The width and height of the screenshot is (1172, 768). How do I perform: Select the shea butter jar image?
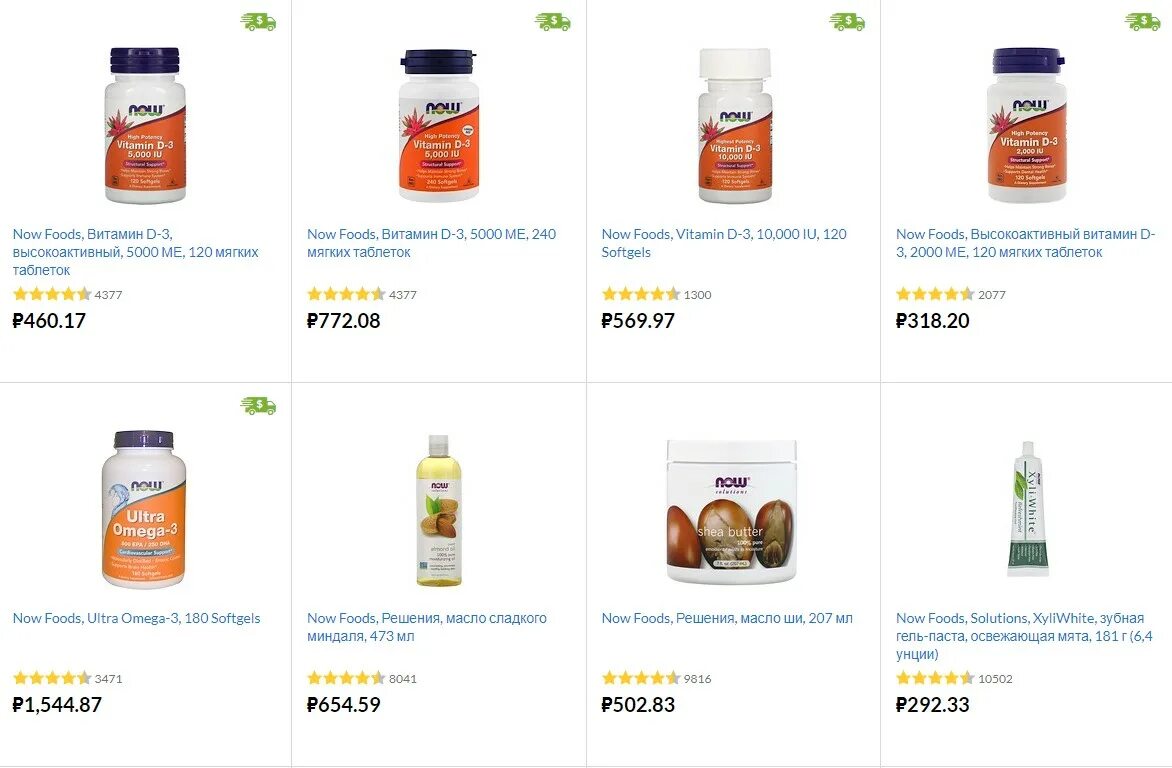click(x=732, y=512)
